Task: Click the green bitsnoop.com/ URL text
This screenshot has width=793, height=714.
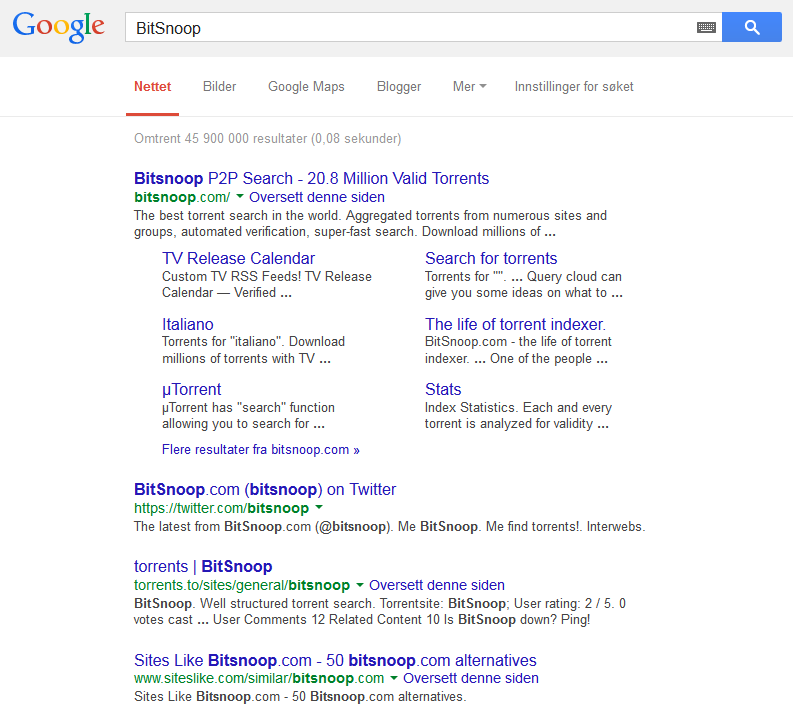Action: 182,197
